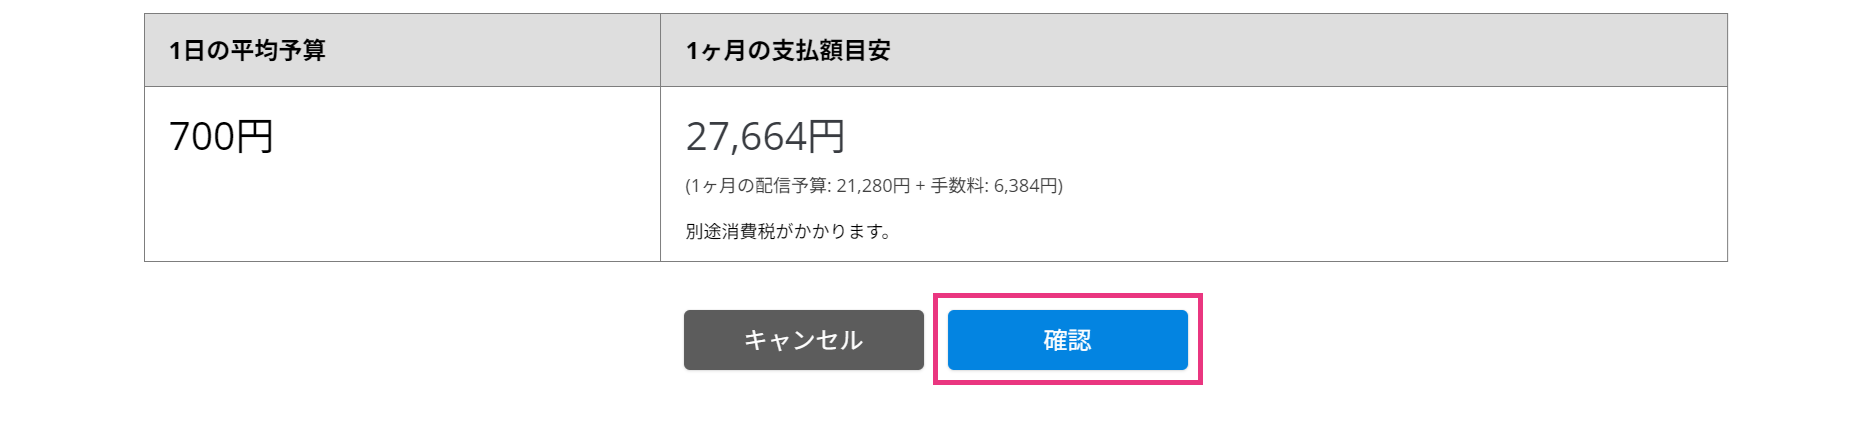The width and height of the screenshot is (1867, 431).
Task: Click gray header area right of 1日の平均予算
Action: 490,50
